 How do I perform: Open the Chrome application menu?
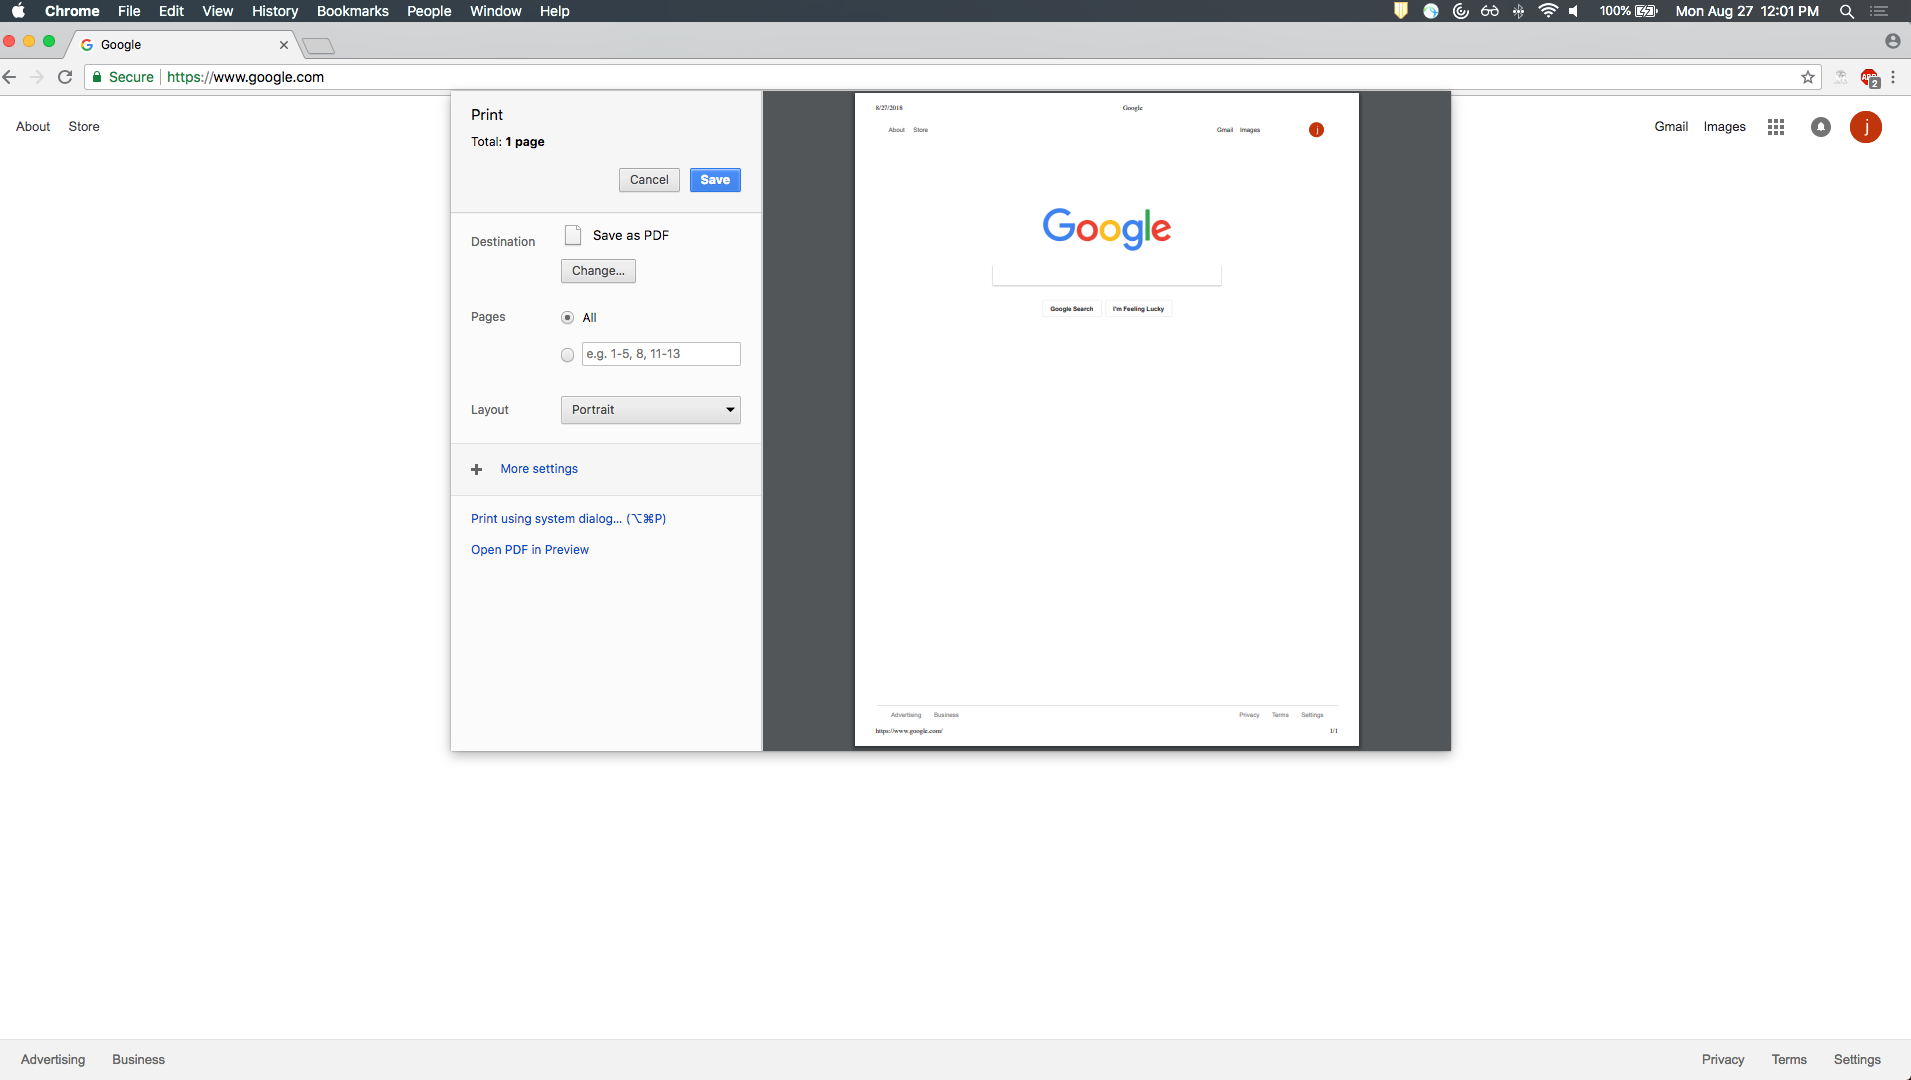pyautogui.click(x=72, y=11)
